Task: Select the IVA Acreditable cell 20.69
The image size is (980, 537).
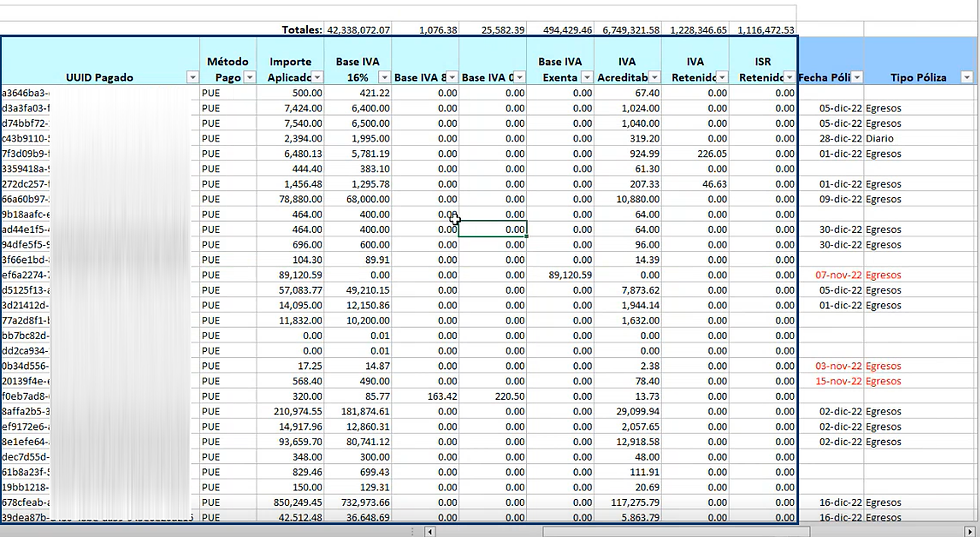Action: pyautogui.click(x=628, y=487)
